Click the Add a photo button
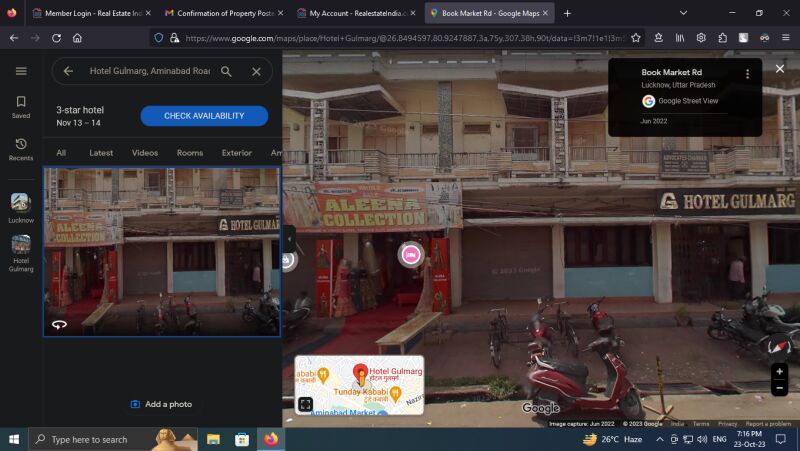800x451 pixels. click(x=162, y=404)
